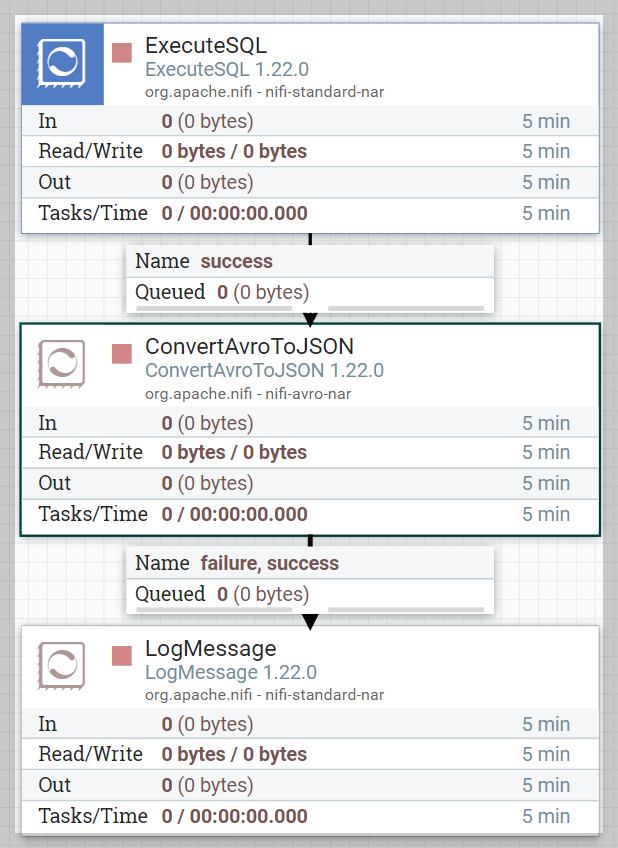Click queue count bar of failure, success connection
Image resolution: width=618 pixels, height=848 pixels.
point(214,610)
